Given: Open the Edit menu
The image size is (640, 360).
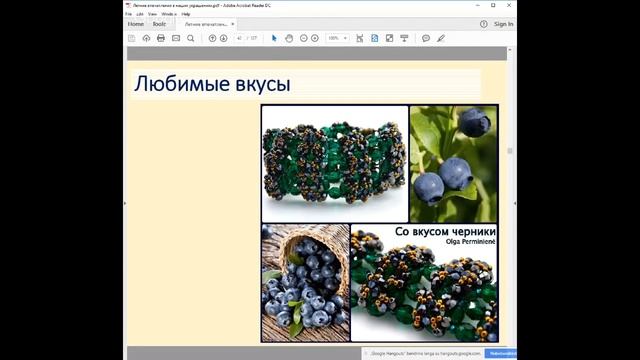Looking at the screenshot, I should point(140,14).
